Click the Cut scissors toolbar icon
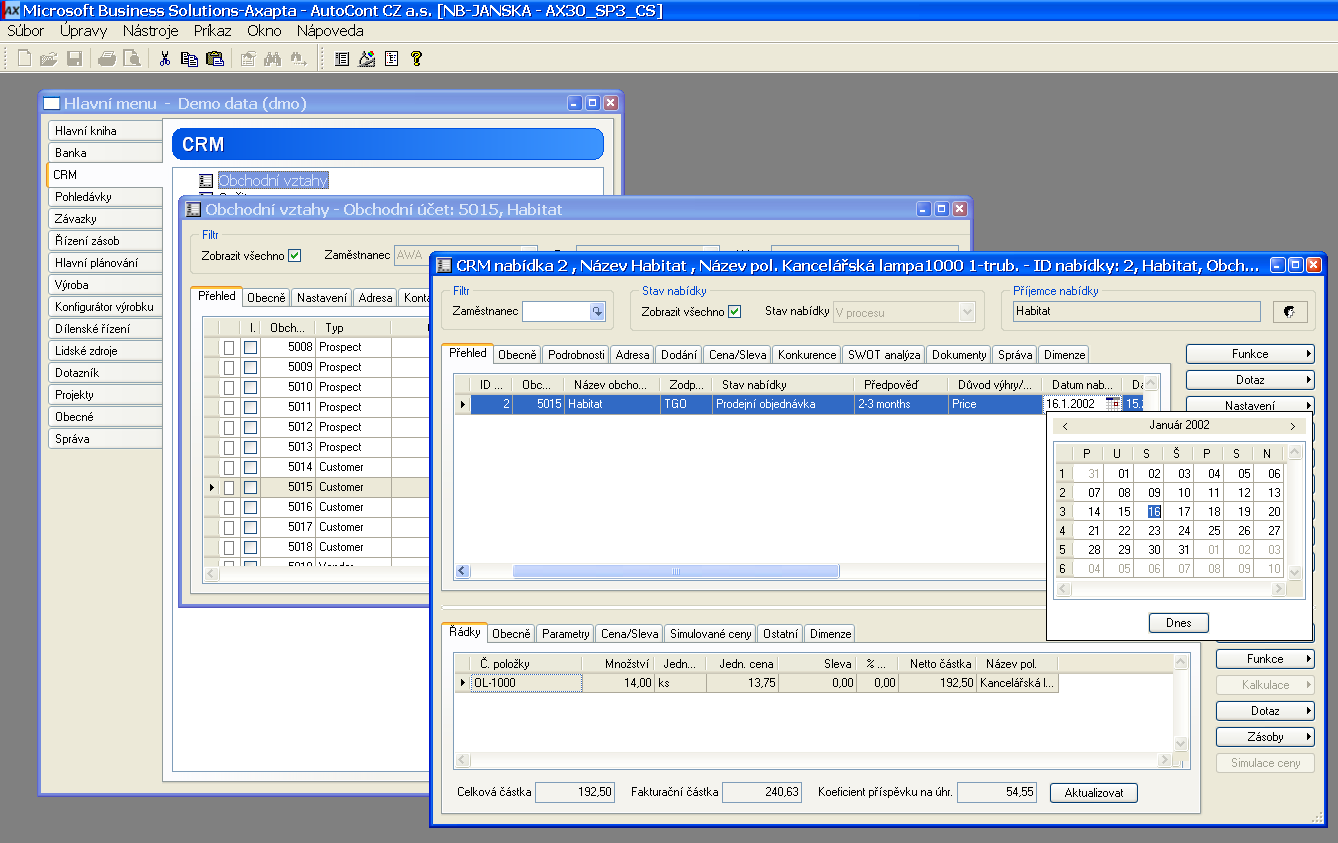Screen dimensions: 1338x843 point(165,59)
